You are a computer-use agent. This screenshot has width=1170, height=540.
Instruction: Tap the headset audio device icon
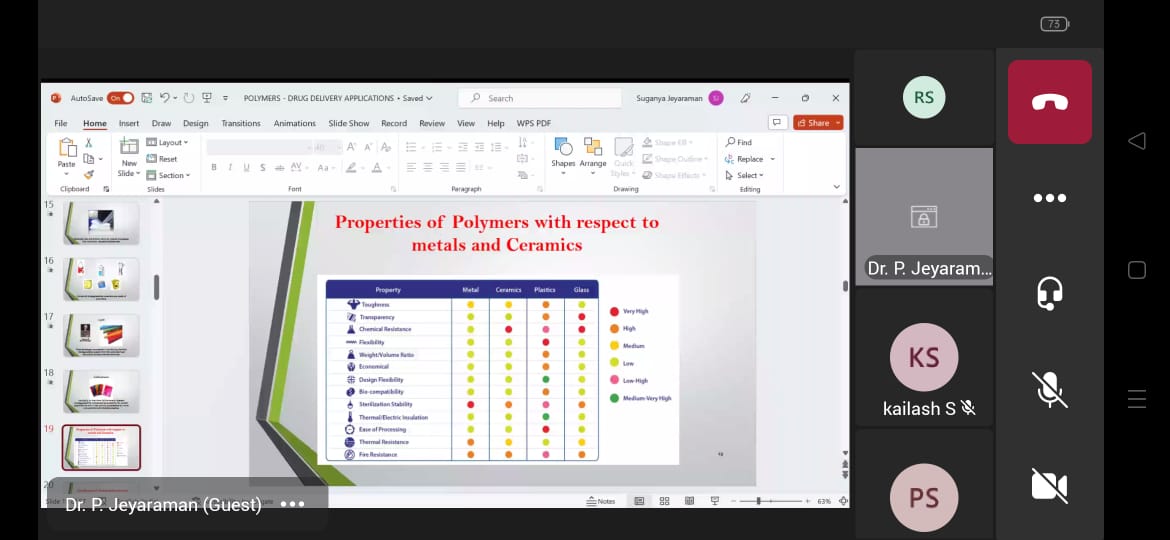1049,293
